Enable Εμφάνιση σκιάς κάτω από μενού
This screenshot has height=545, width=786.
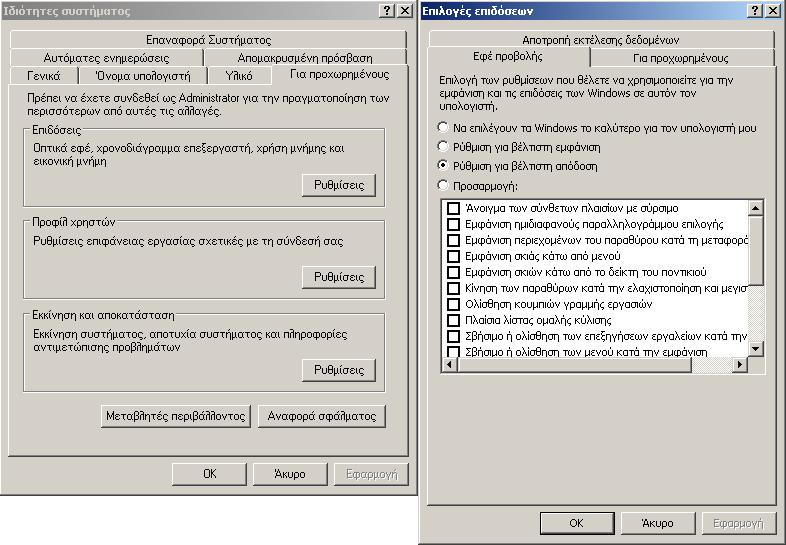pos(453,256)
